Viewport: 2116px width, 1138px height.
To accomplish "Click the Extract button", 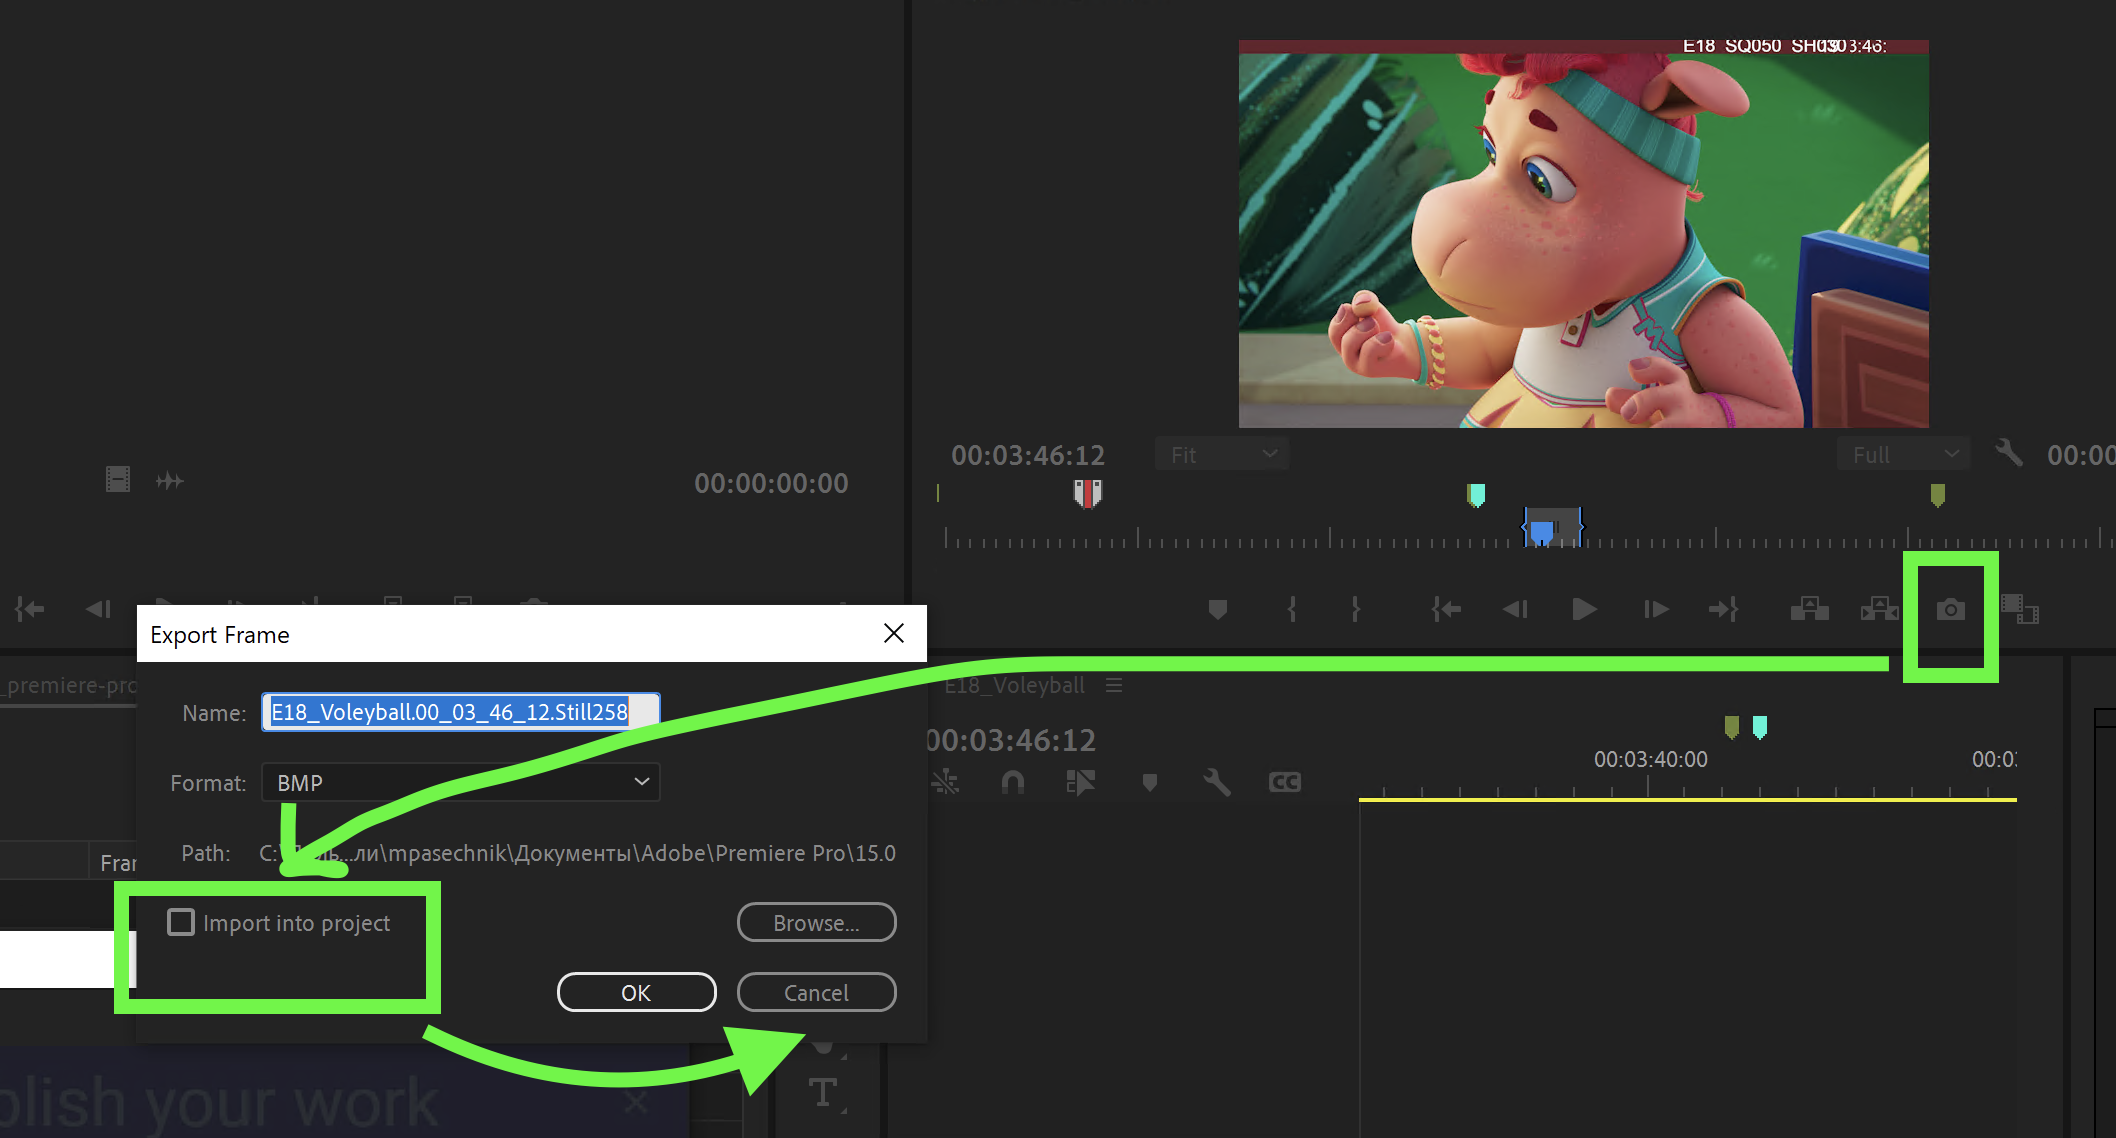I will coord(1880,609).
